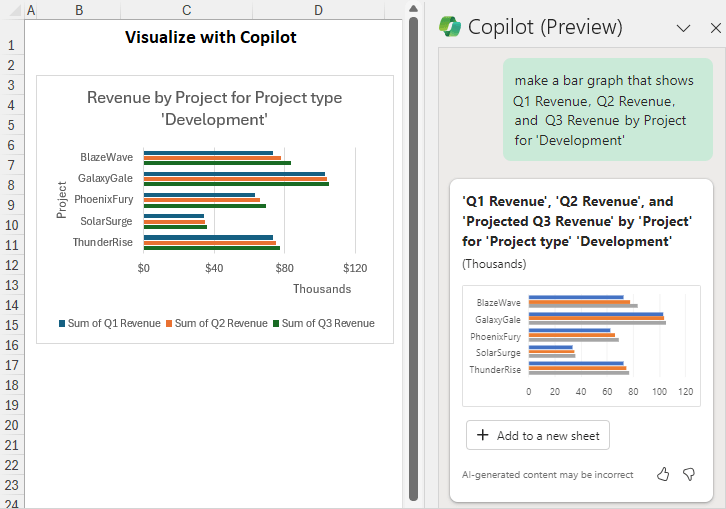Click the 'Project' vertical axis title

(62, 200)
